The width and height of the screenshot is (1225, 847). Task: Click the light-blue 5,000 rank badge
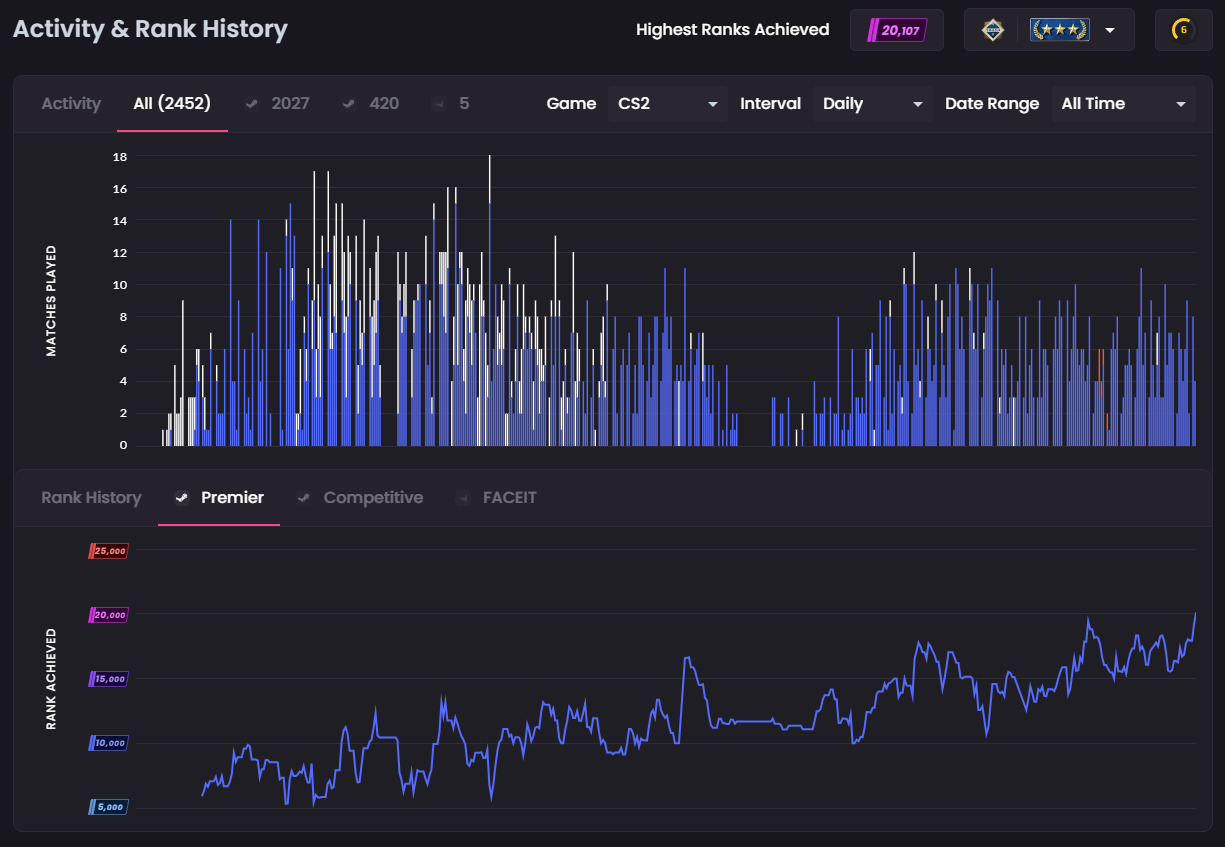pos(108,807)
